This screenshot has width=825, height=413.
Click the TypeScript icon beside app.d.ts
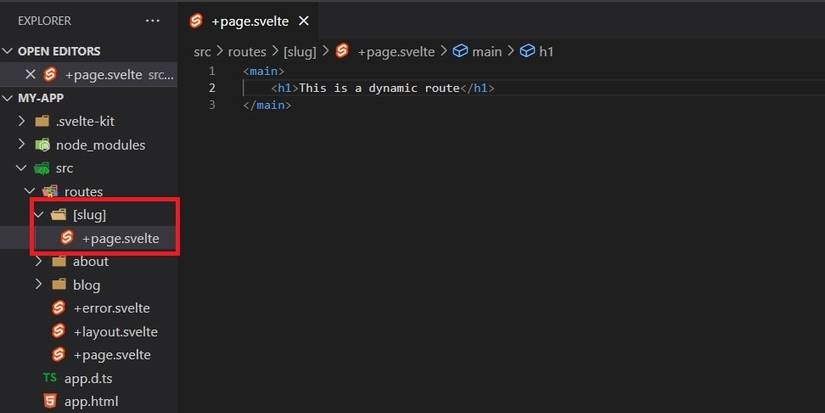tap(50, 378)
